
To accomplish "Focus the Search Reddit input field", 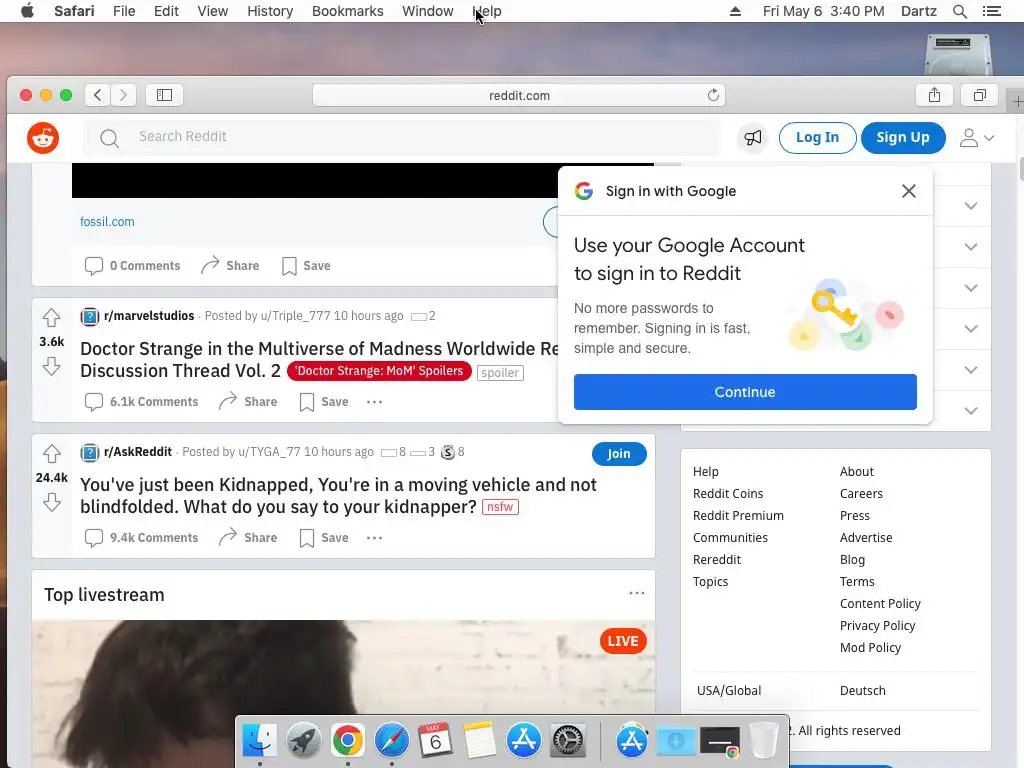I will (x=402, y=137).
